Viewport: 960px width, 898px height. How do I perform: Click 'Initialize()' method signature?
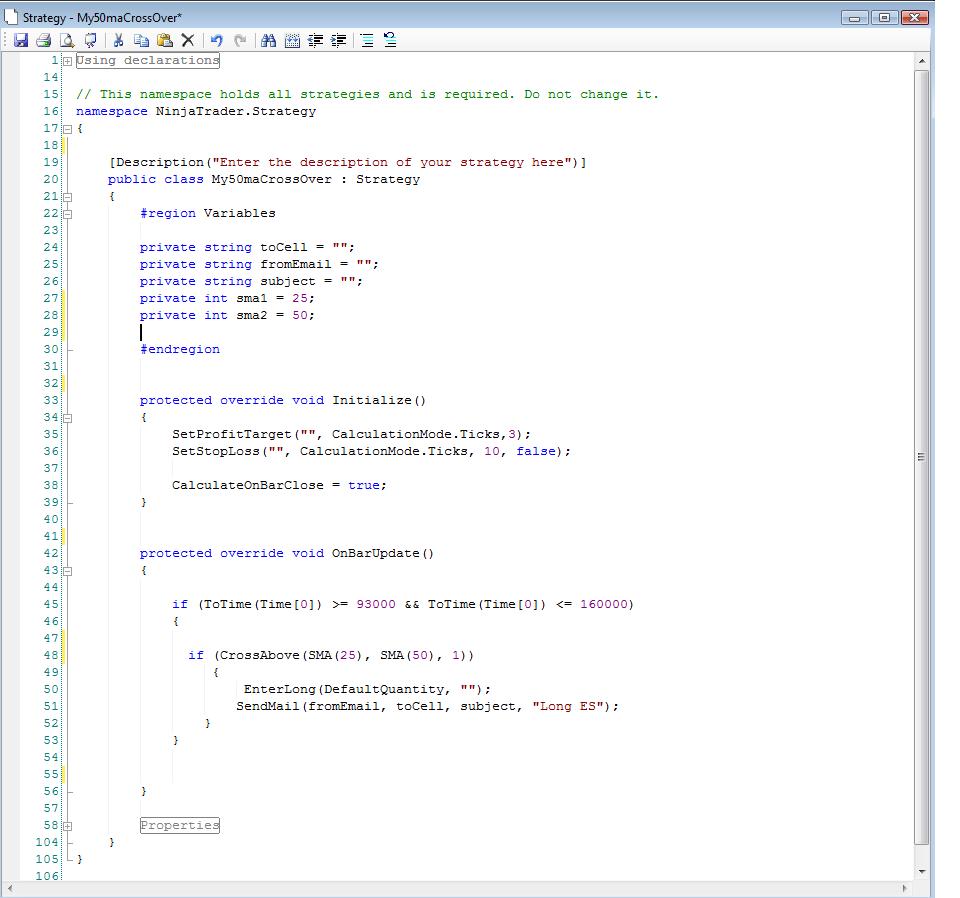click(282, 400)
